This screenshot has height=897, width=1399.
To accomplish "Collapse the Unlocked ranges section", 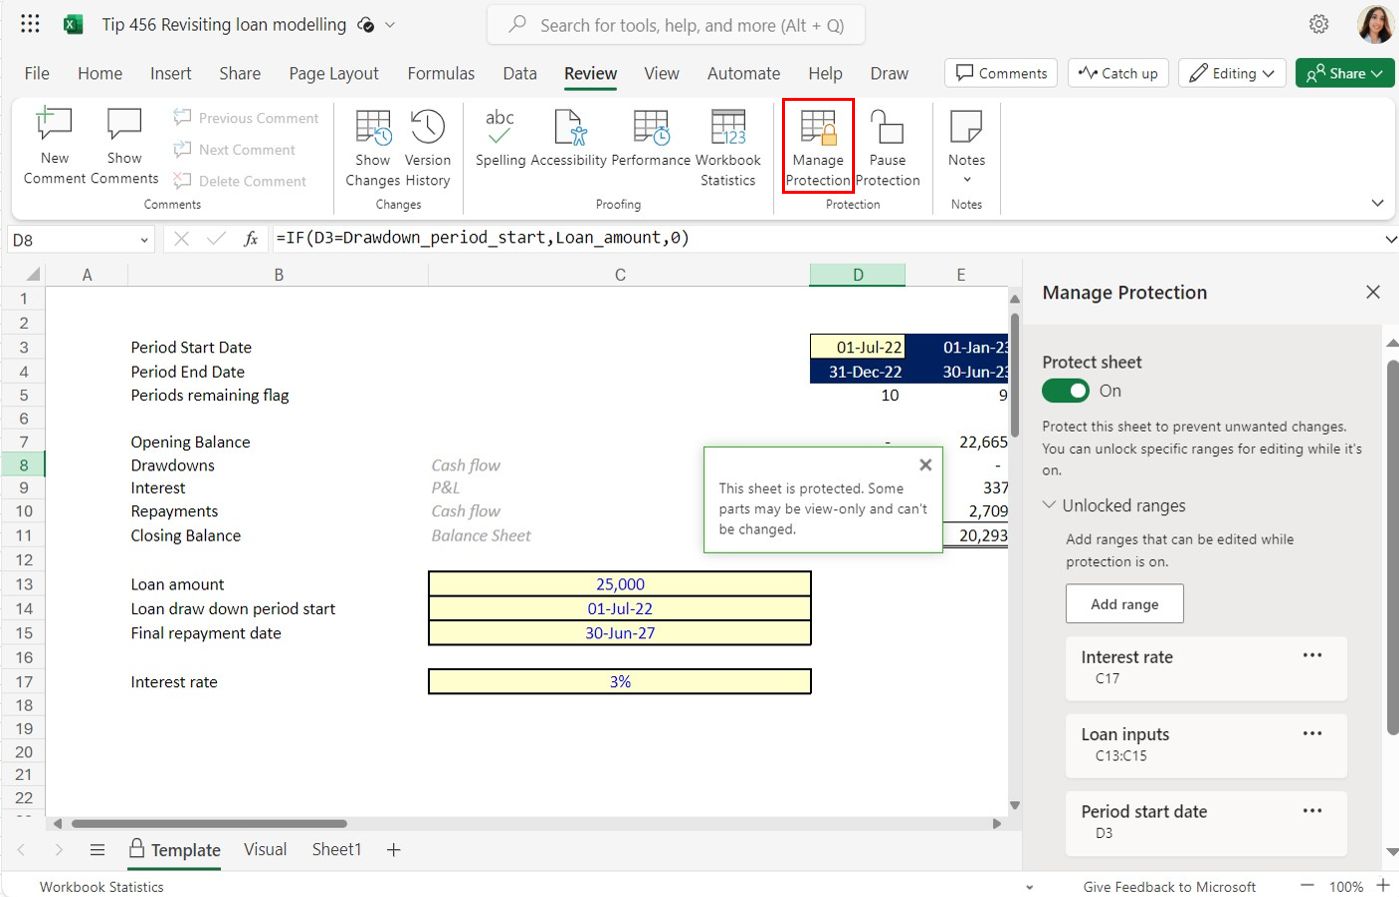I will [x=1049, y=505].
